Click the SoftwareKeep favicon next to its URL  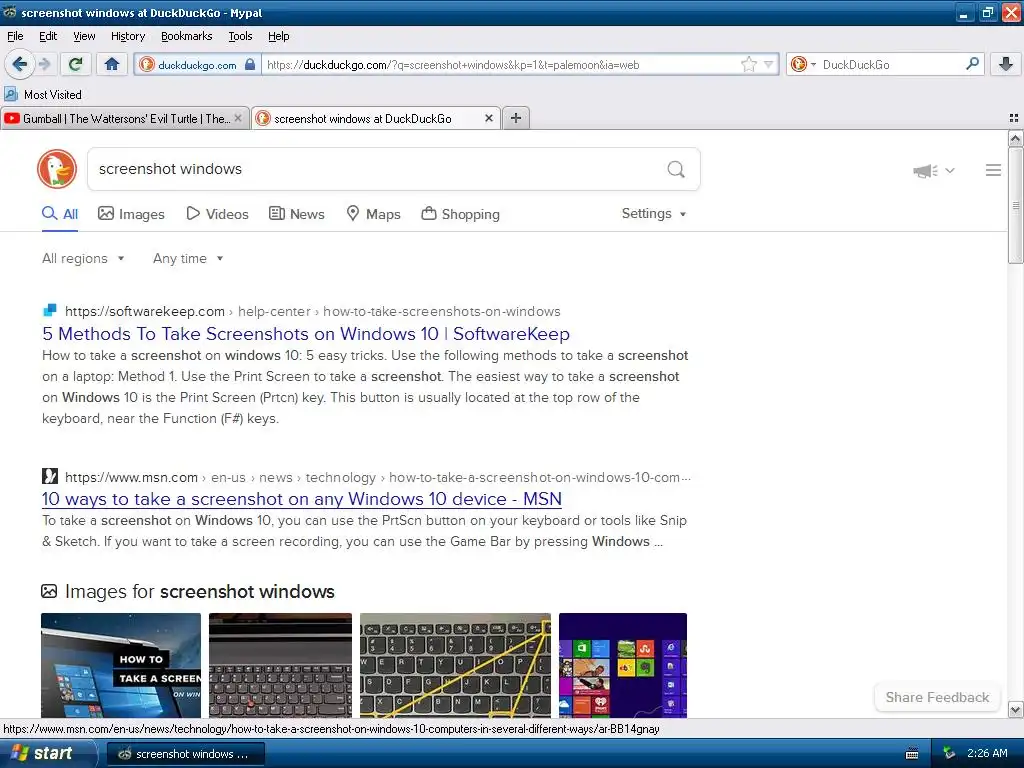(x=50, y=310)
